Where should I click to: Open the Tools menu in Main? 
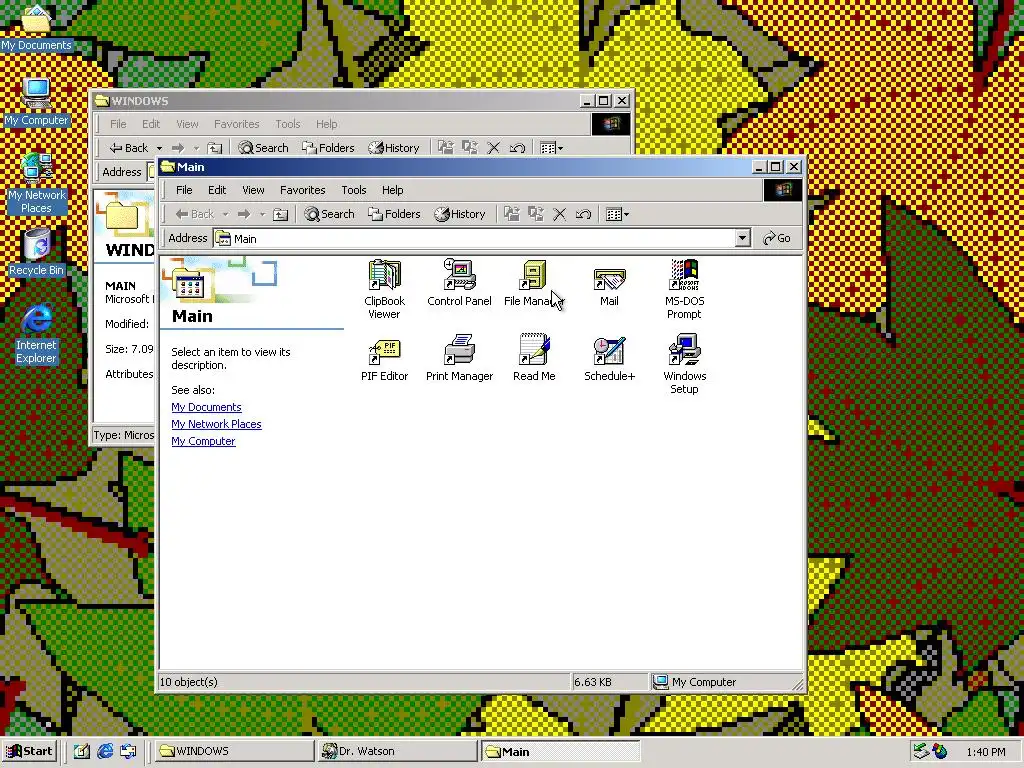353,190
